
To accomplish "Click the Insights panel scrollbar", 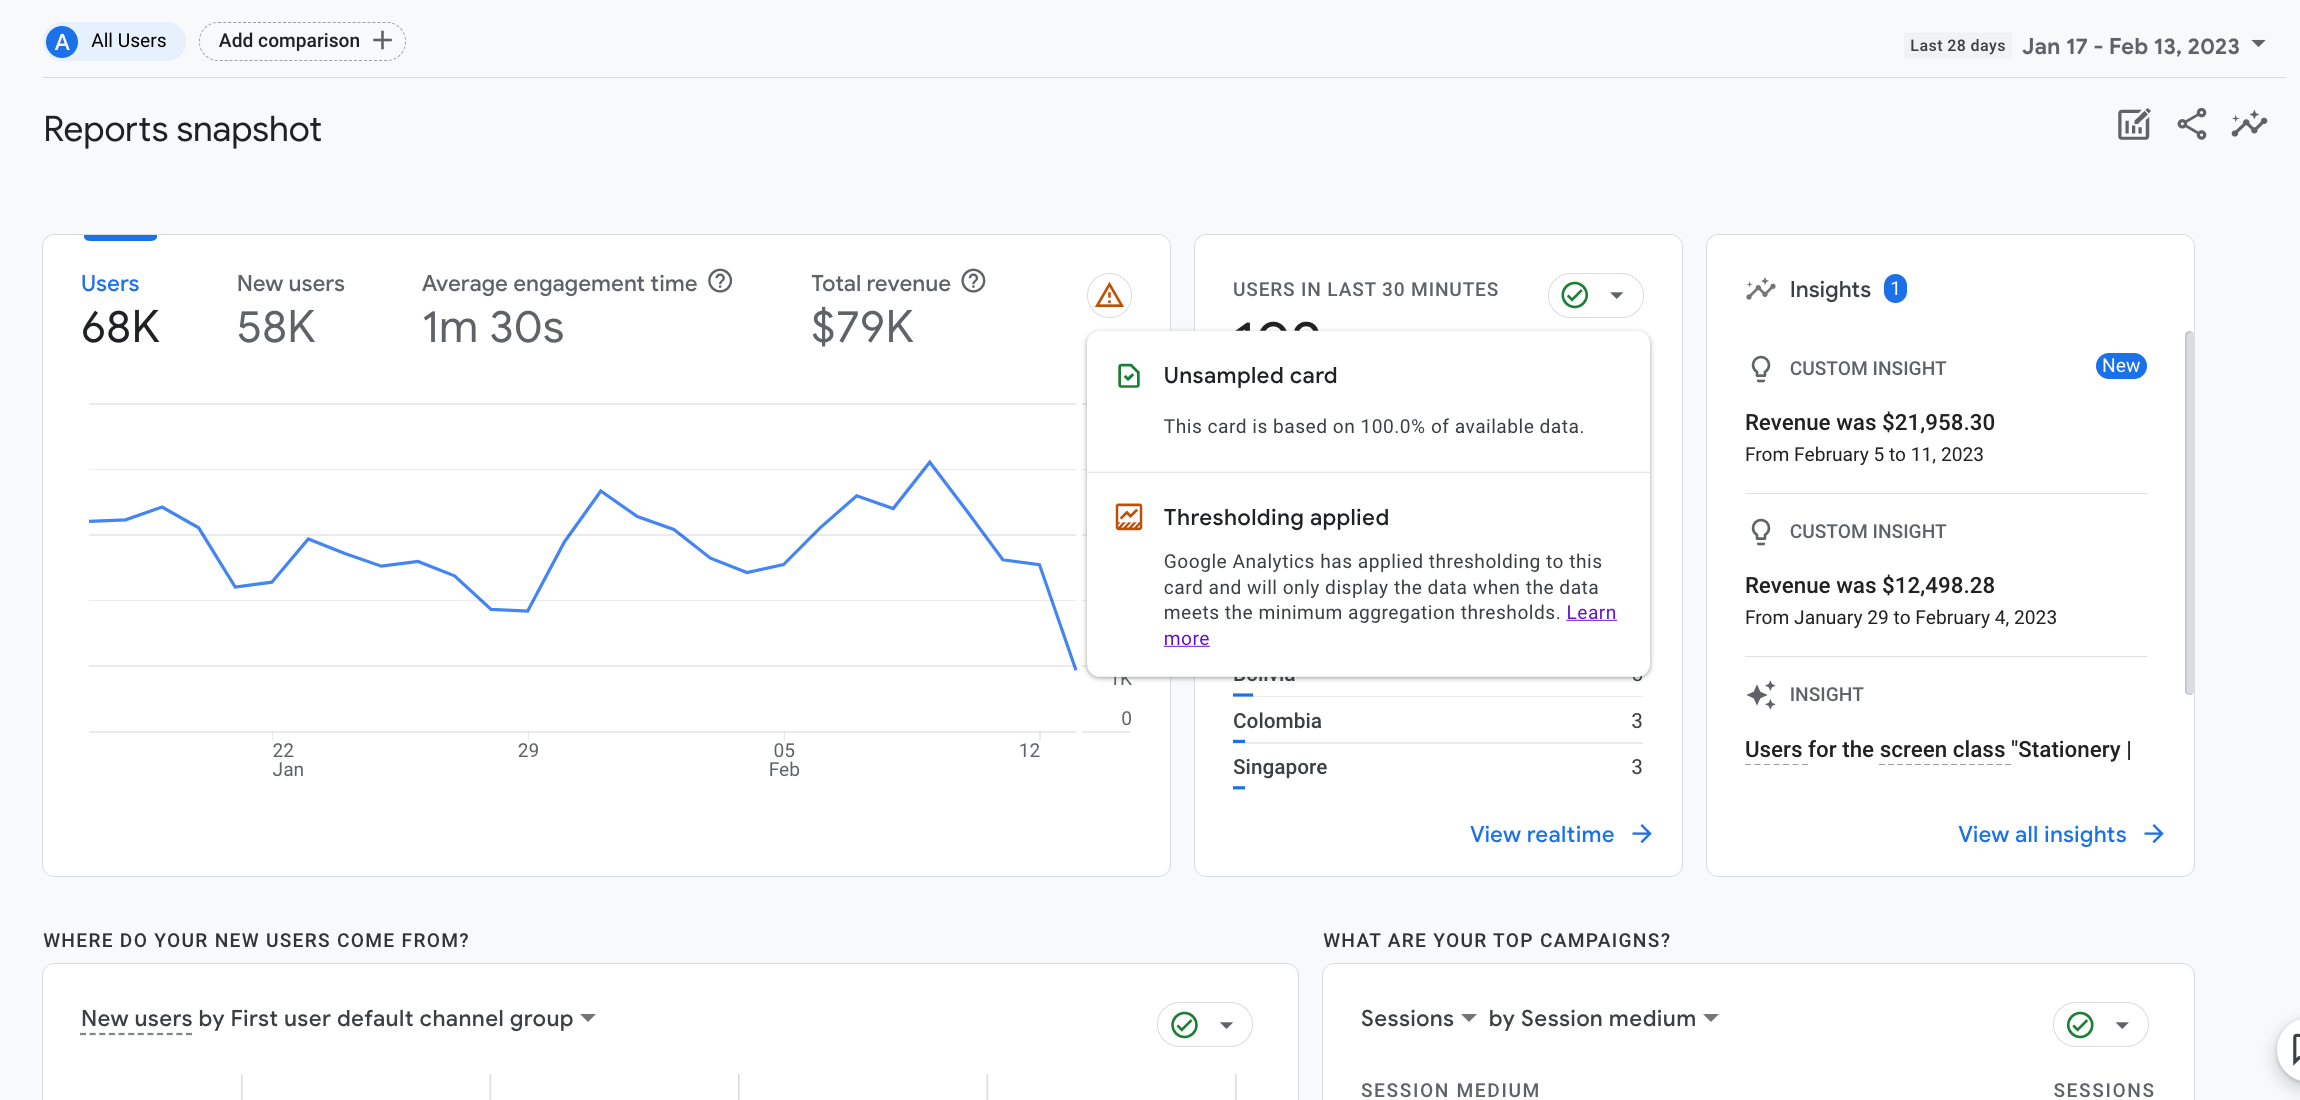I will tap(2188, 512).
